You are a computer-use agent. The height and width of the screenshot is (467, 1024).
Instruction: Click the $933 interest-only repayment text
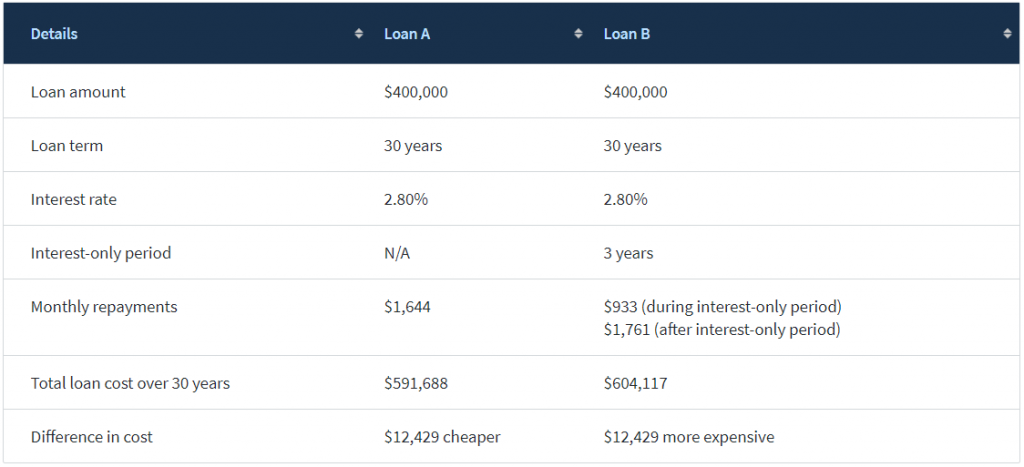click(722, 306)
